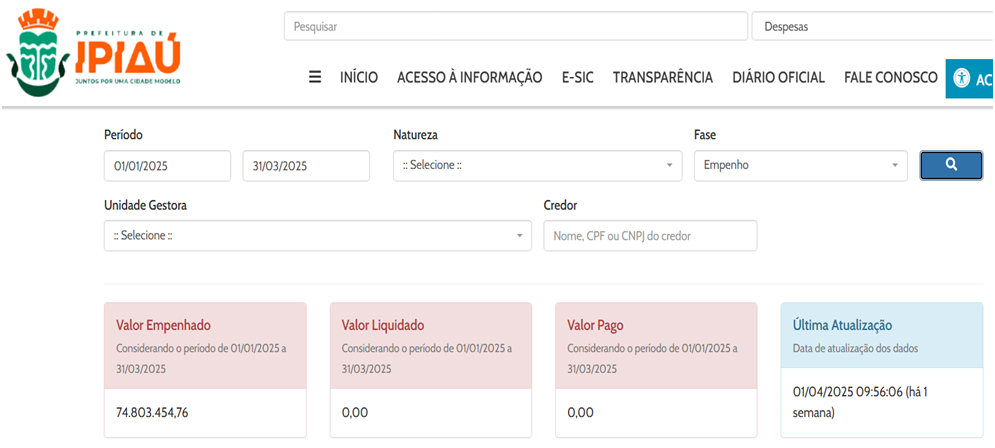Navigate to DIÁRIO OFICIAL

(778, 77)
